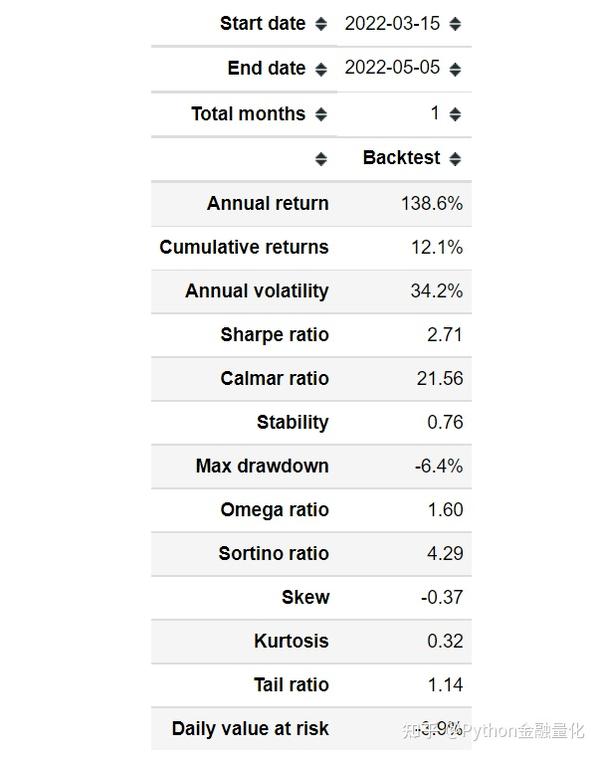
Task: Click sort icon in empty header cell
Action: coord(321,159)
